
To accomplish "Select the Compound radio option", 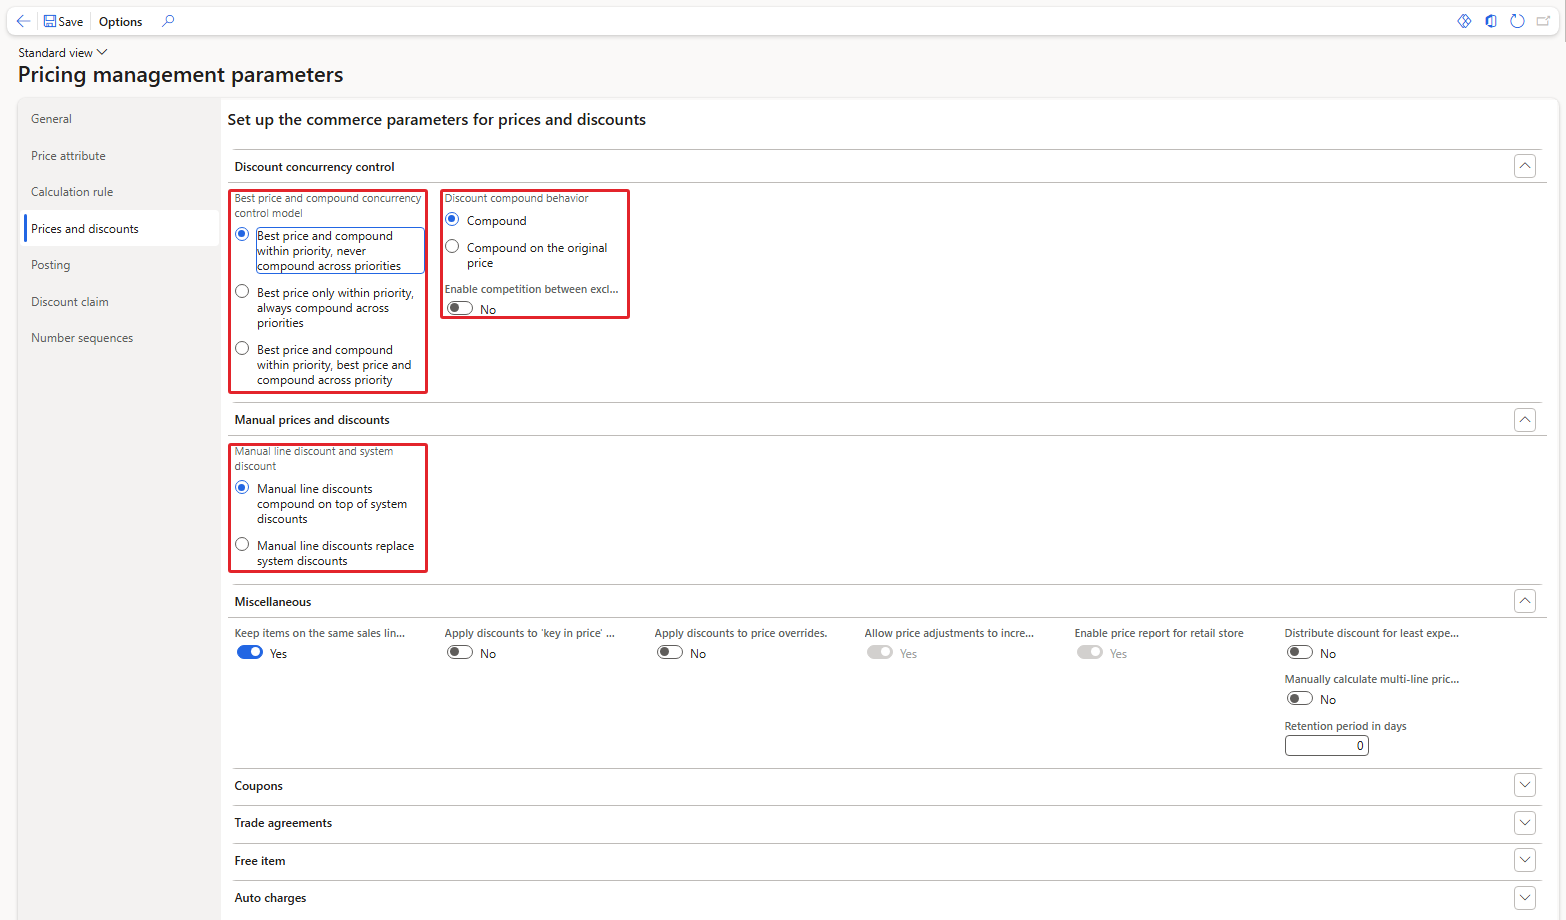I will click(452, 219).
